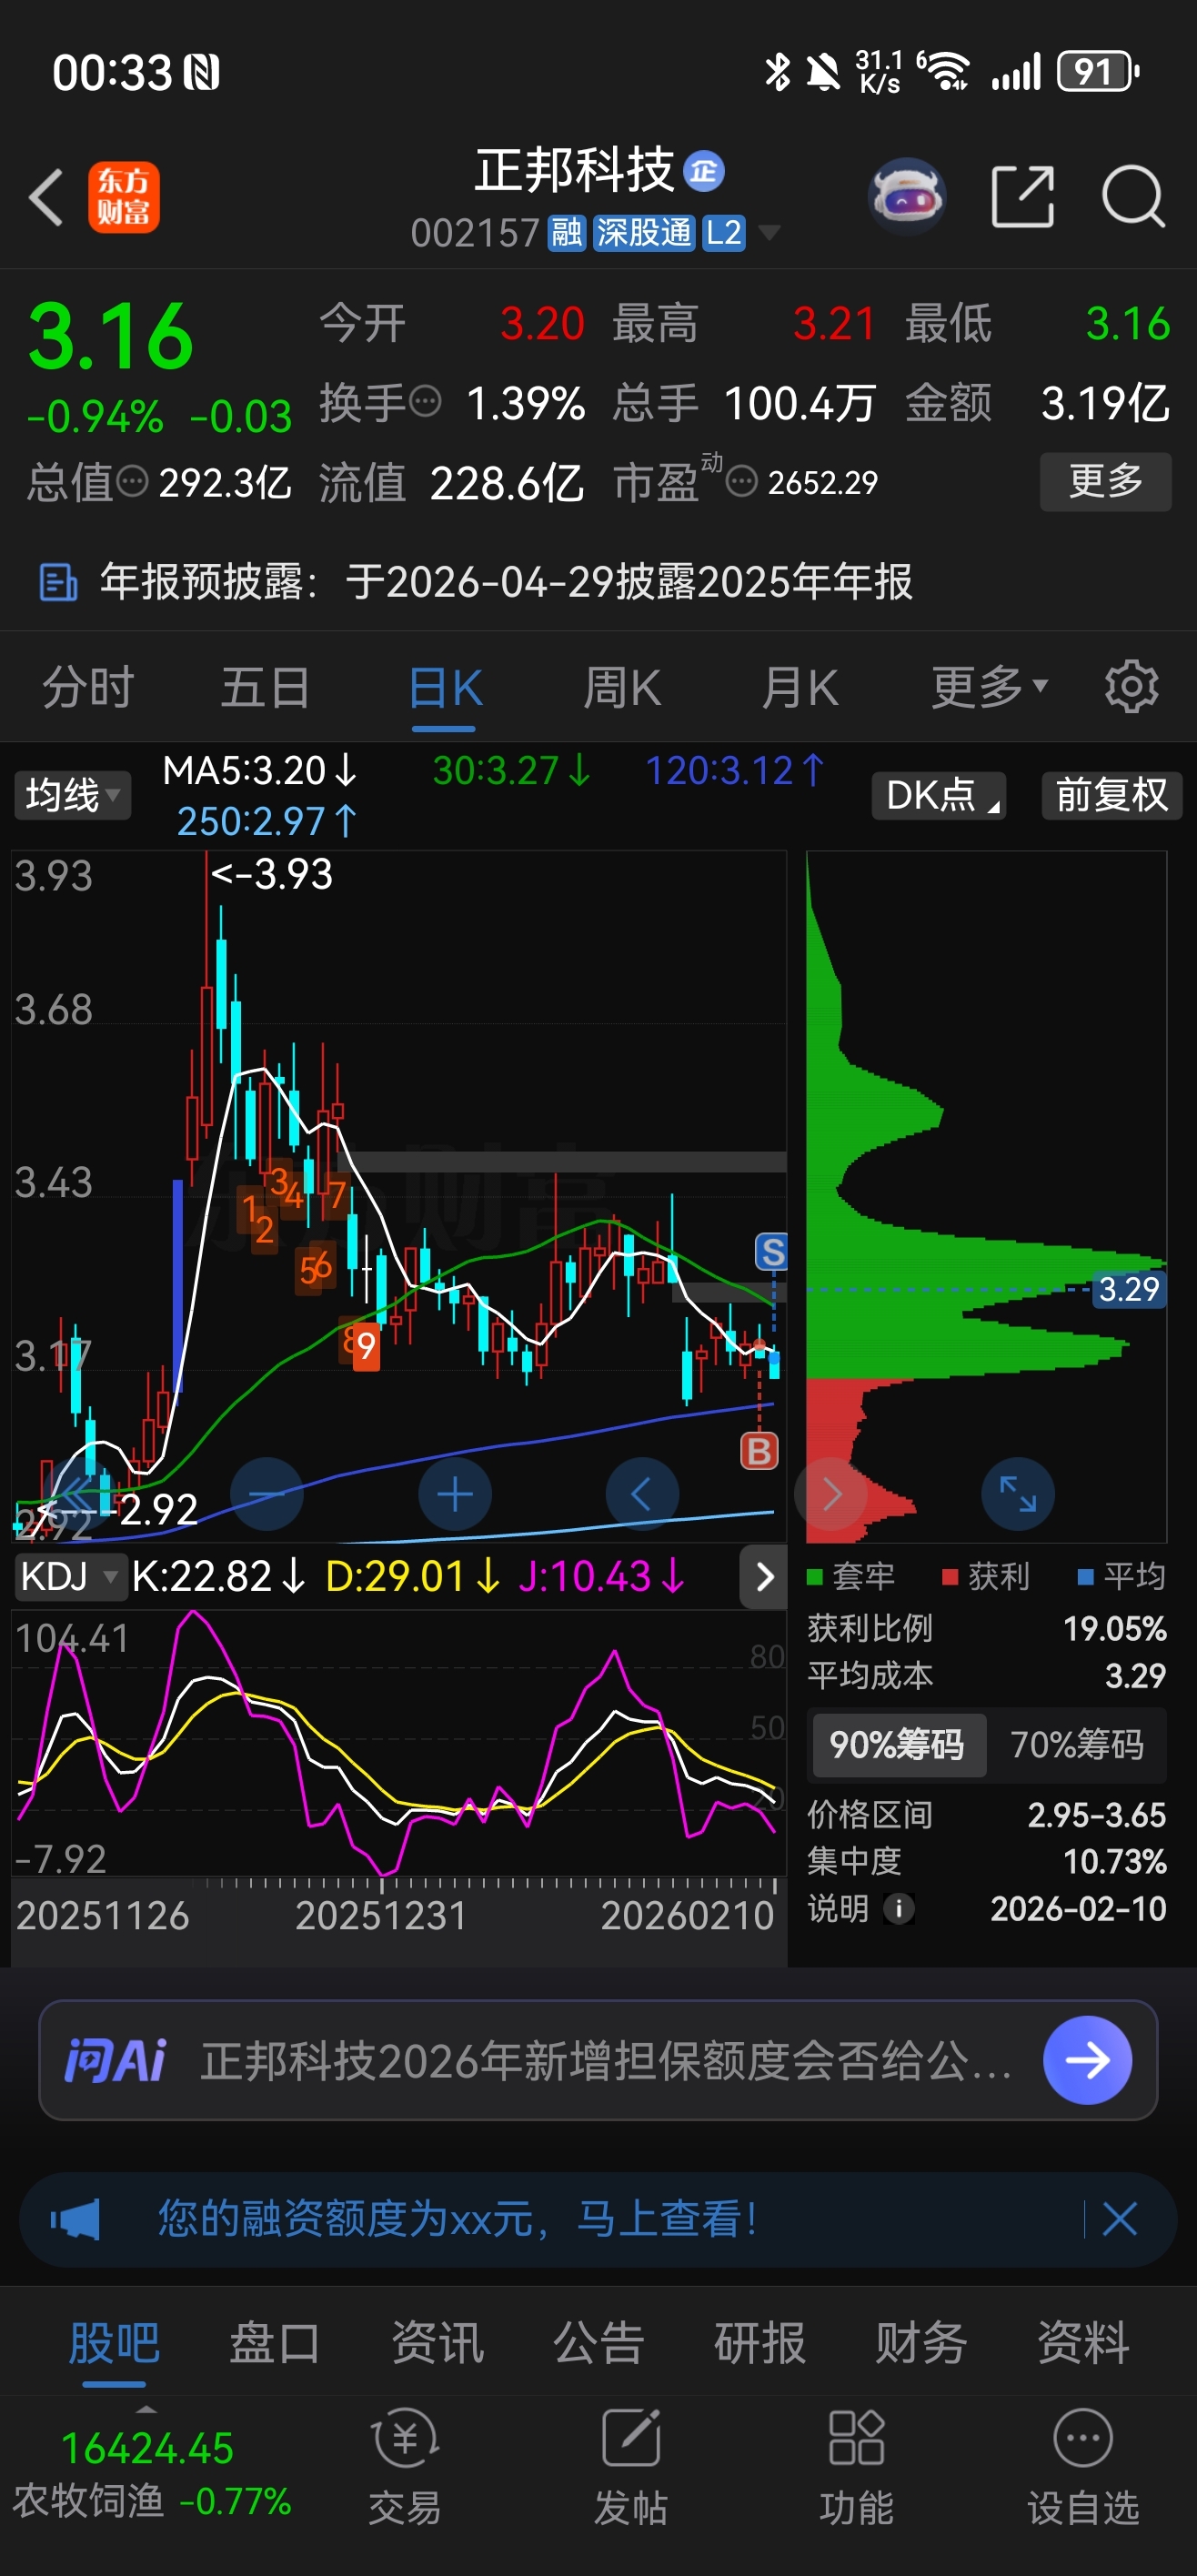
Task: Switch to 分时 tab
Action: tap(89, 688)
